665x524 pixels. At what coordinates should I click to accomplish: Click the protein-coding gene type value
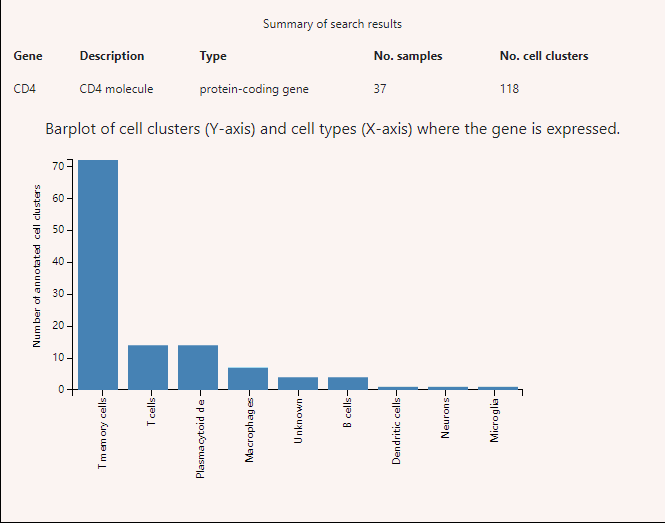click(254, 89)
